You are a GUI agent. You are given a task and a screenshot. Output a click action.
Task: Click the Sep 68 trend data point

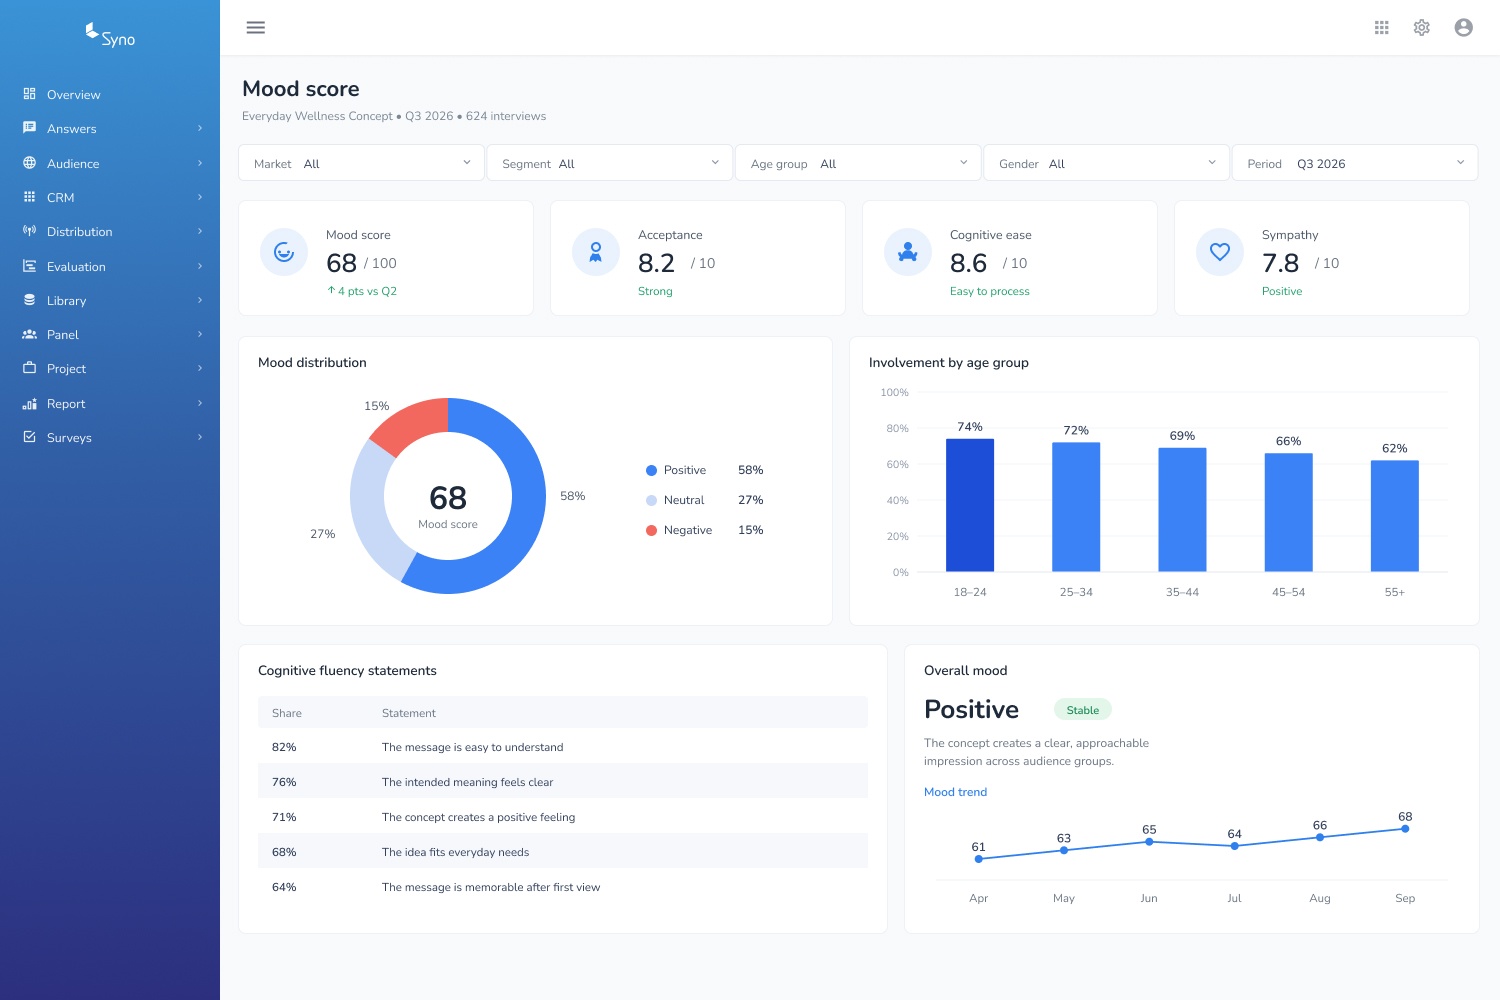click(x=1405, y=828)
